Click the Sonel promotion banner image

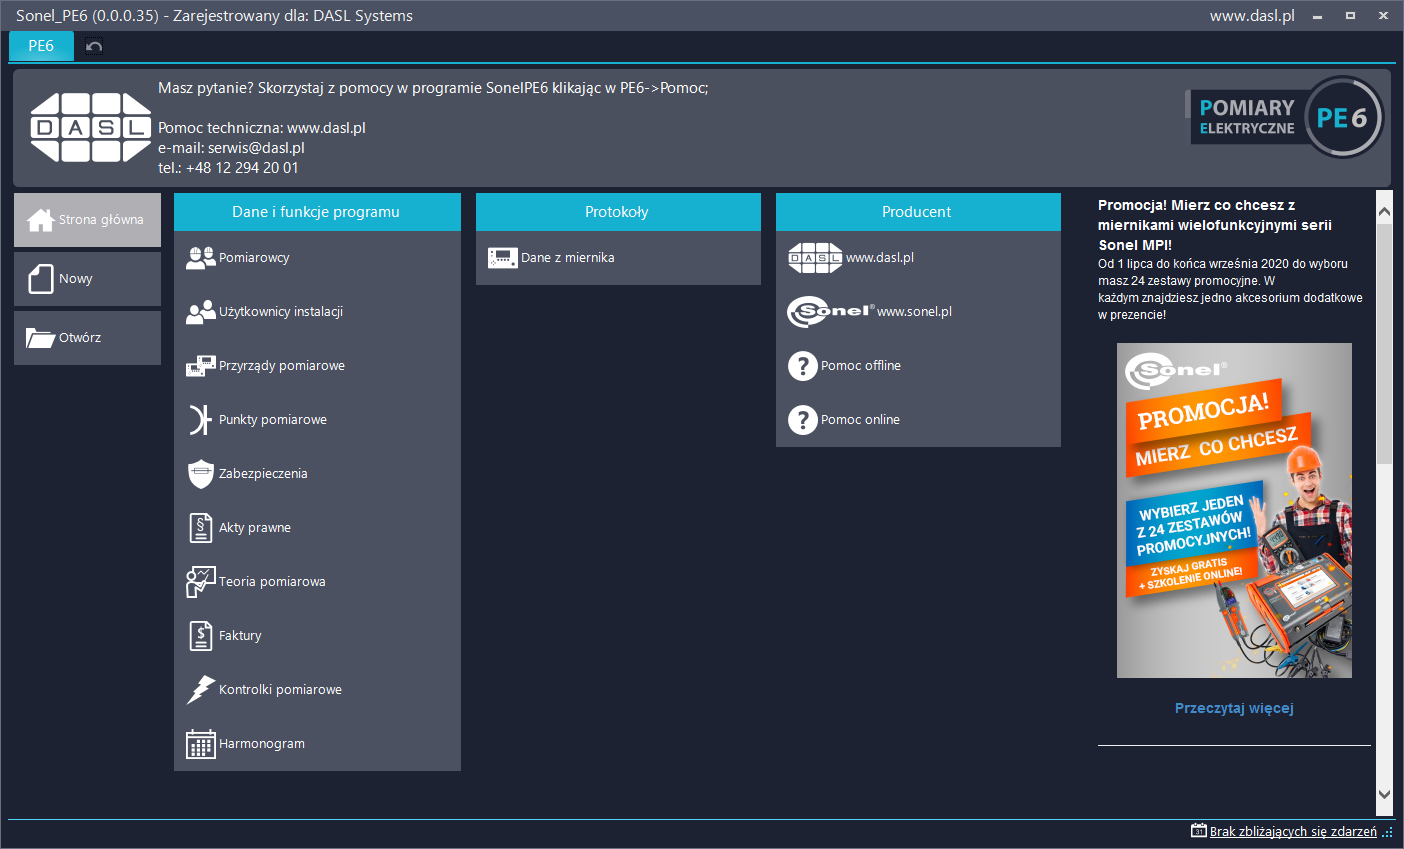pos(1234,510)
